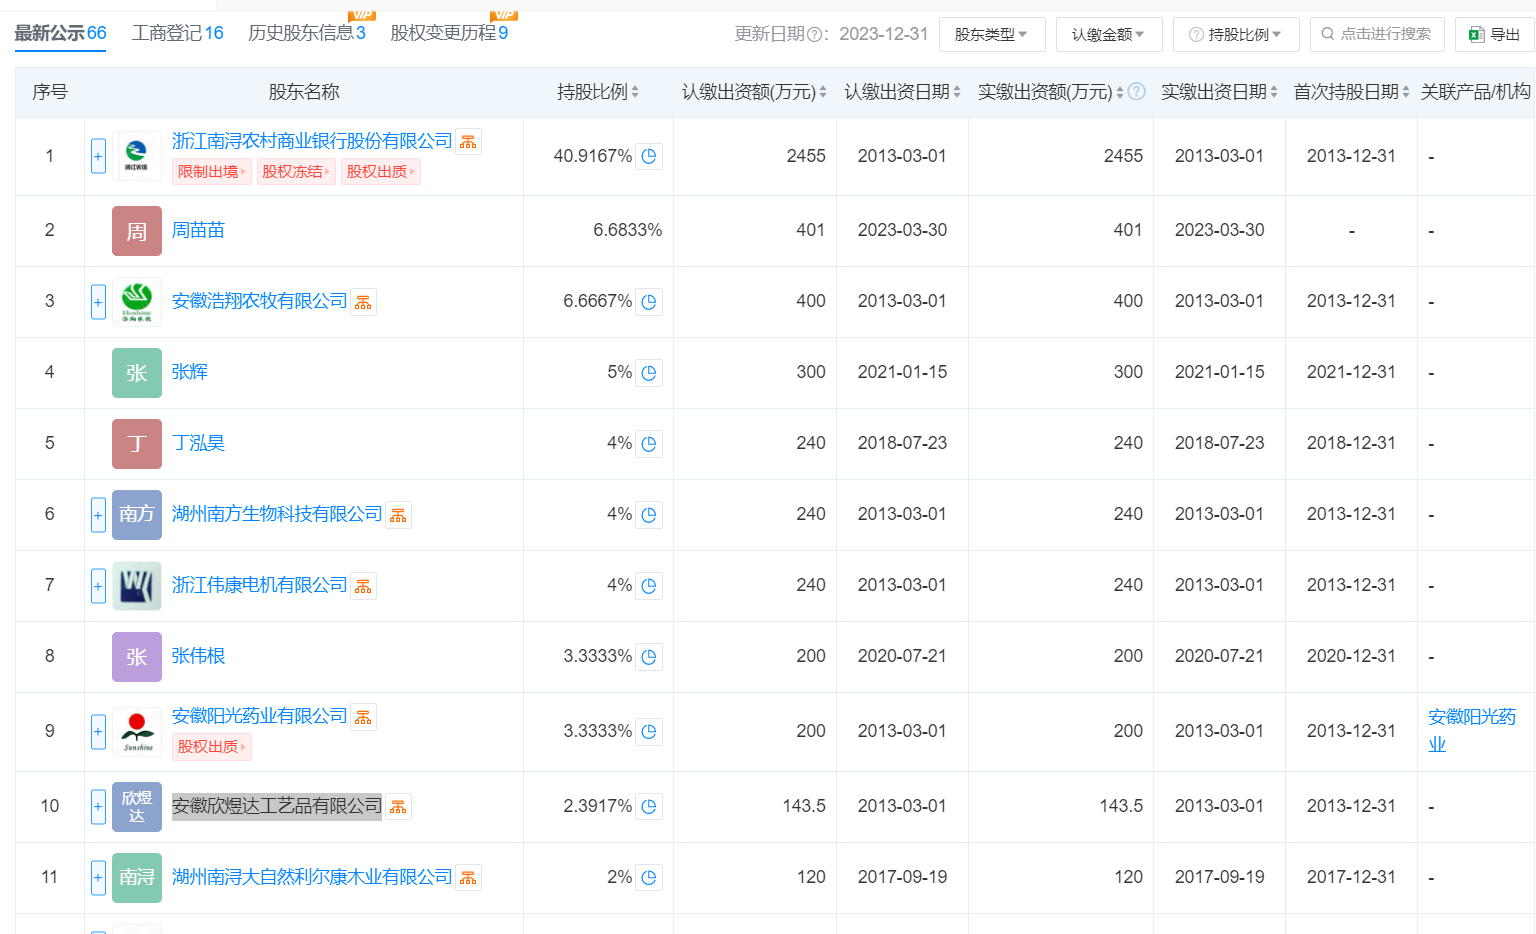Open equity structure chart for 浙江伟康电机有限公司
This screenshot has height=934, width=1536.
coord(363,586)
